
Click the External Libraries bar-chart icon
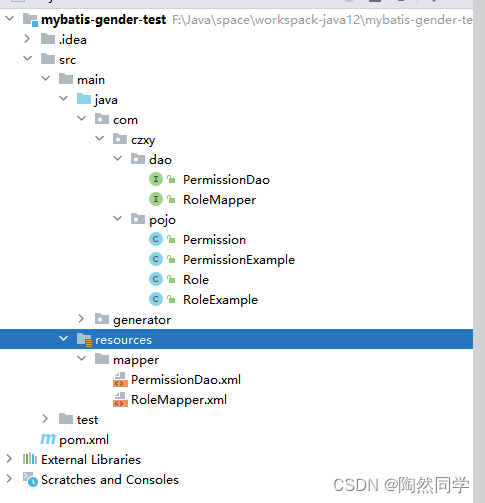pos(30,459)
